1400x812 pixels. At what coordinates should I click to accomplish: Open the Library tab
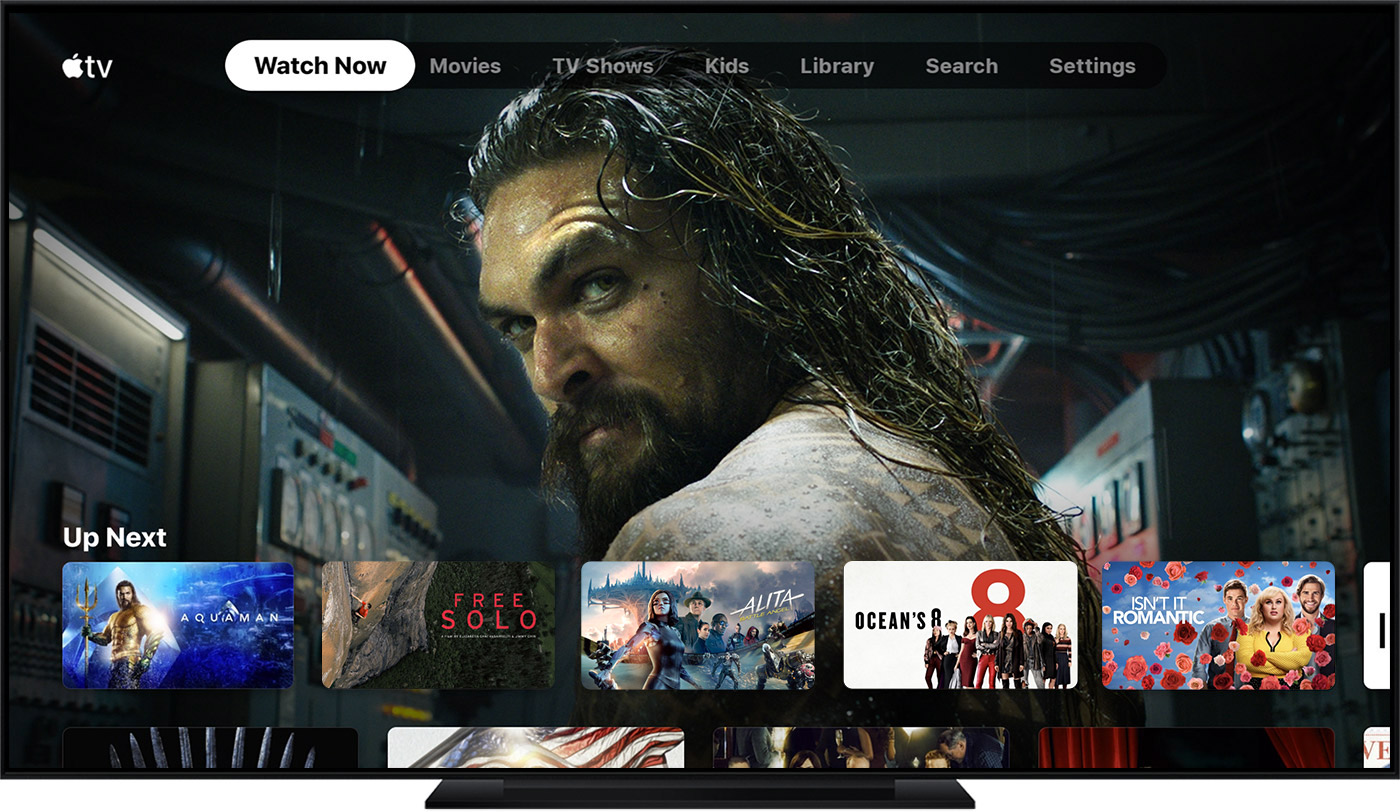[x=837, y=66]
